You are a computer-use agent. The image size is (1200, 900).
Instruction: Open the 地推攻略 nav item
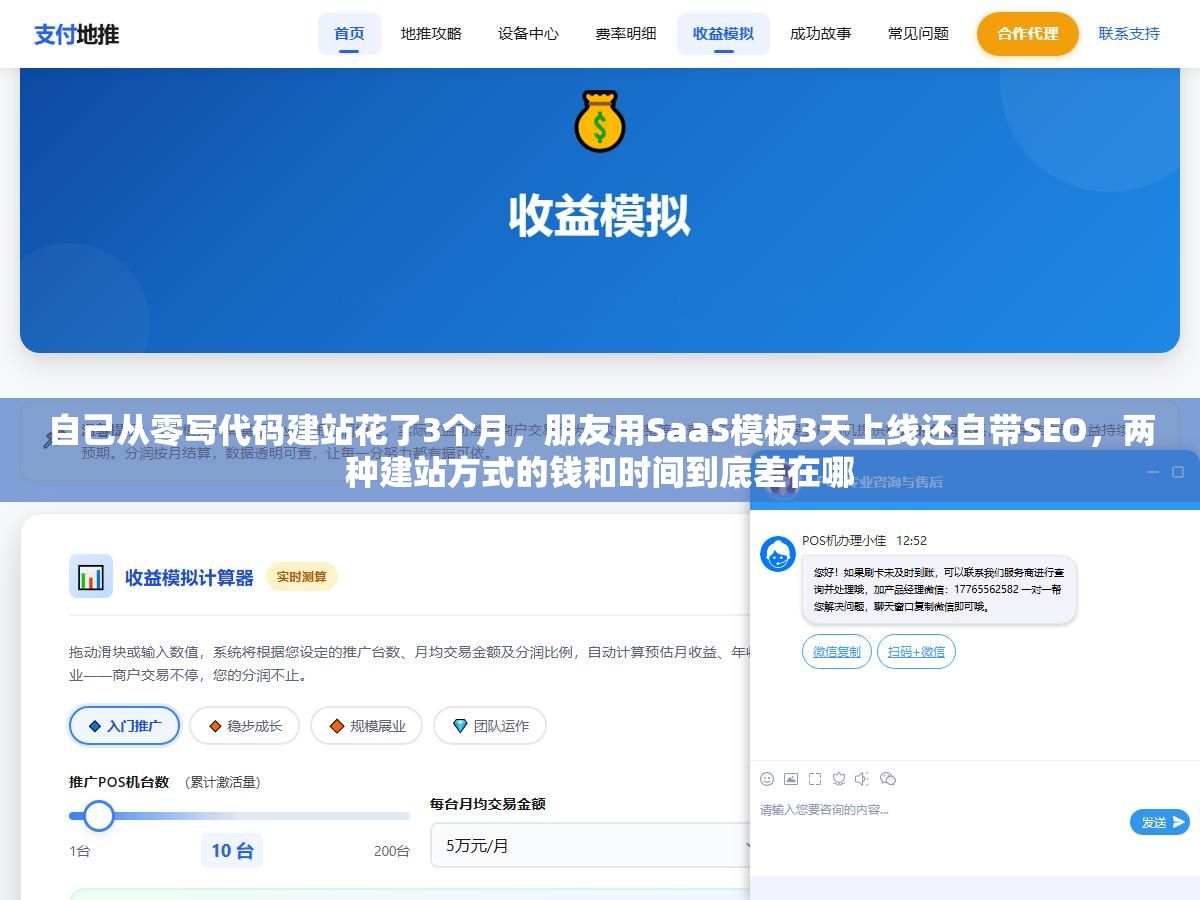pyautogui.click(x=431, y=34)
